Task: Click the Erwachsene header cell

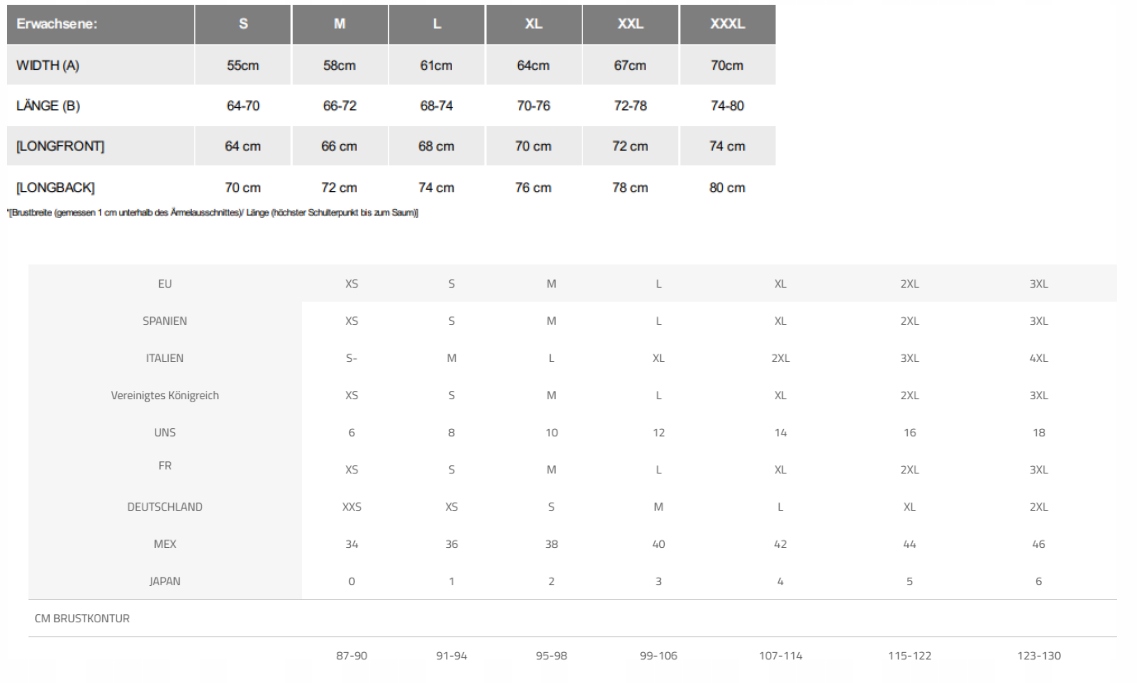Action: click(x=100, y=24)
